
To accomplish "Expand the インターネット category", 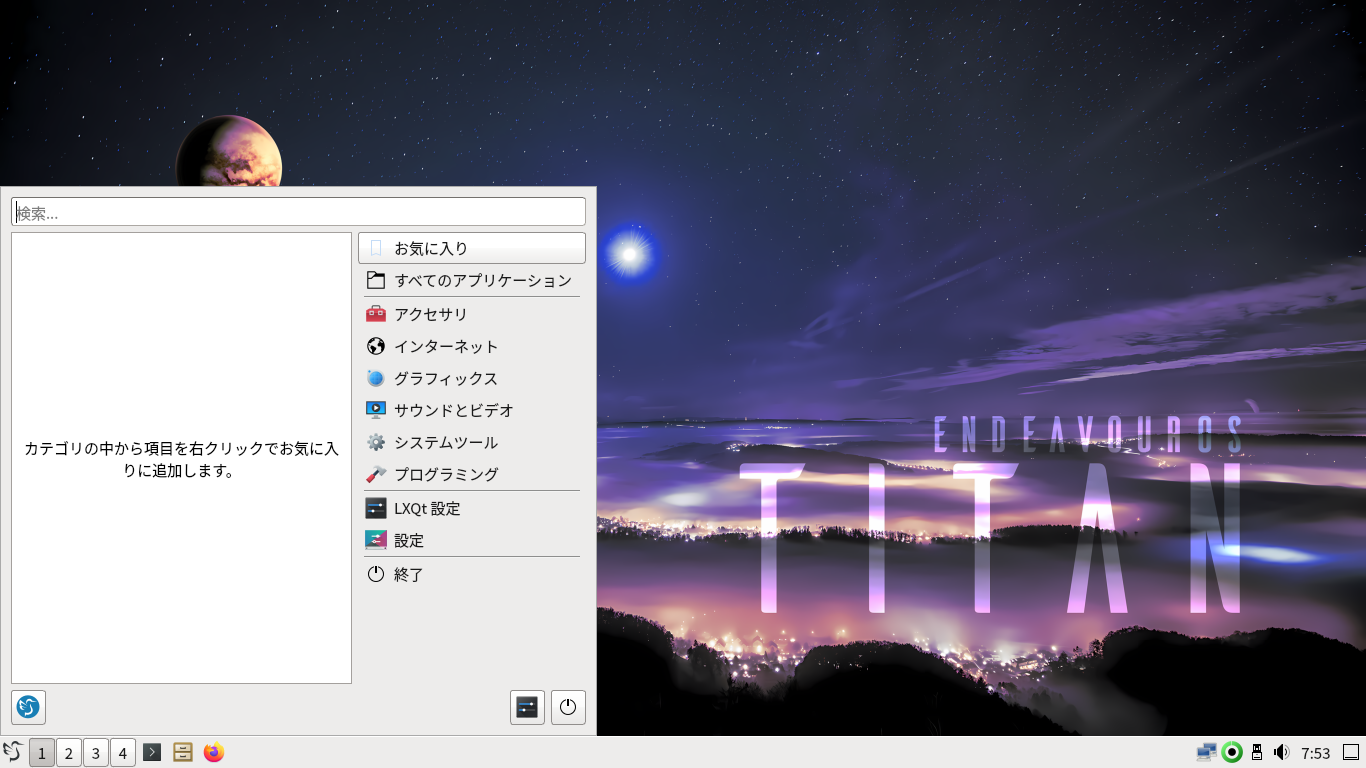I will click(x=471, y=346).
